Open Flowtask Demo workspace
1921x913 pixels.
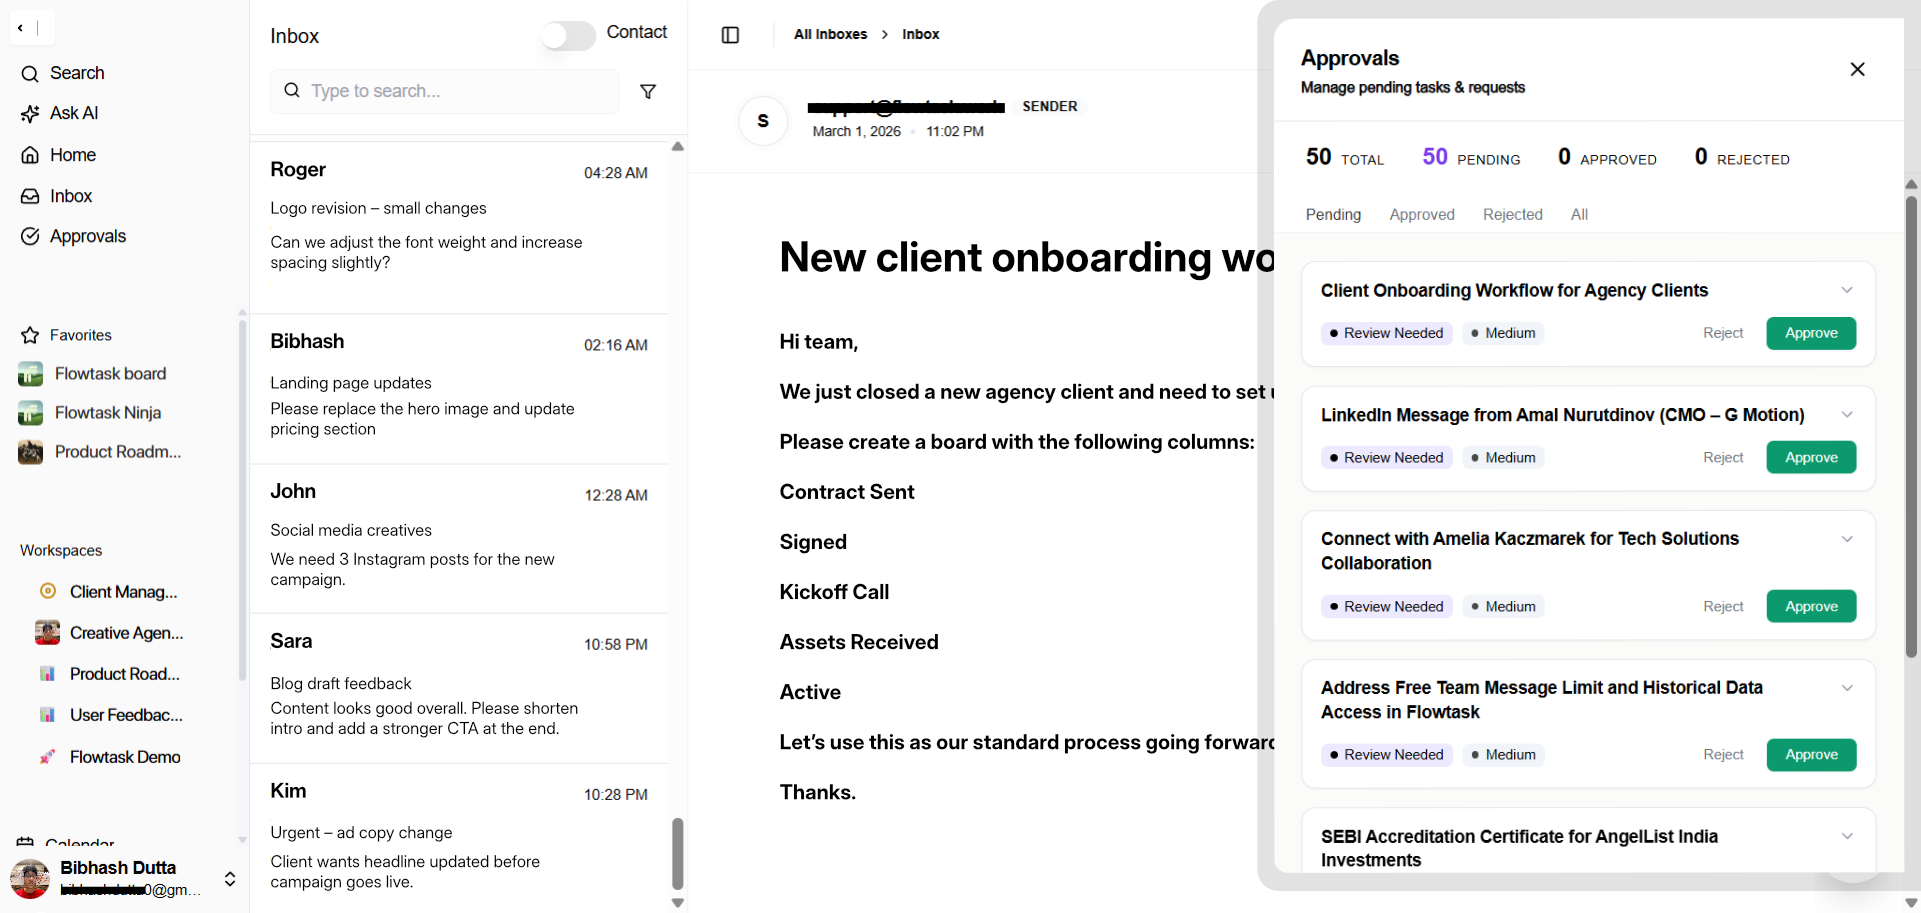tap(109, 757)
